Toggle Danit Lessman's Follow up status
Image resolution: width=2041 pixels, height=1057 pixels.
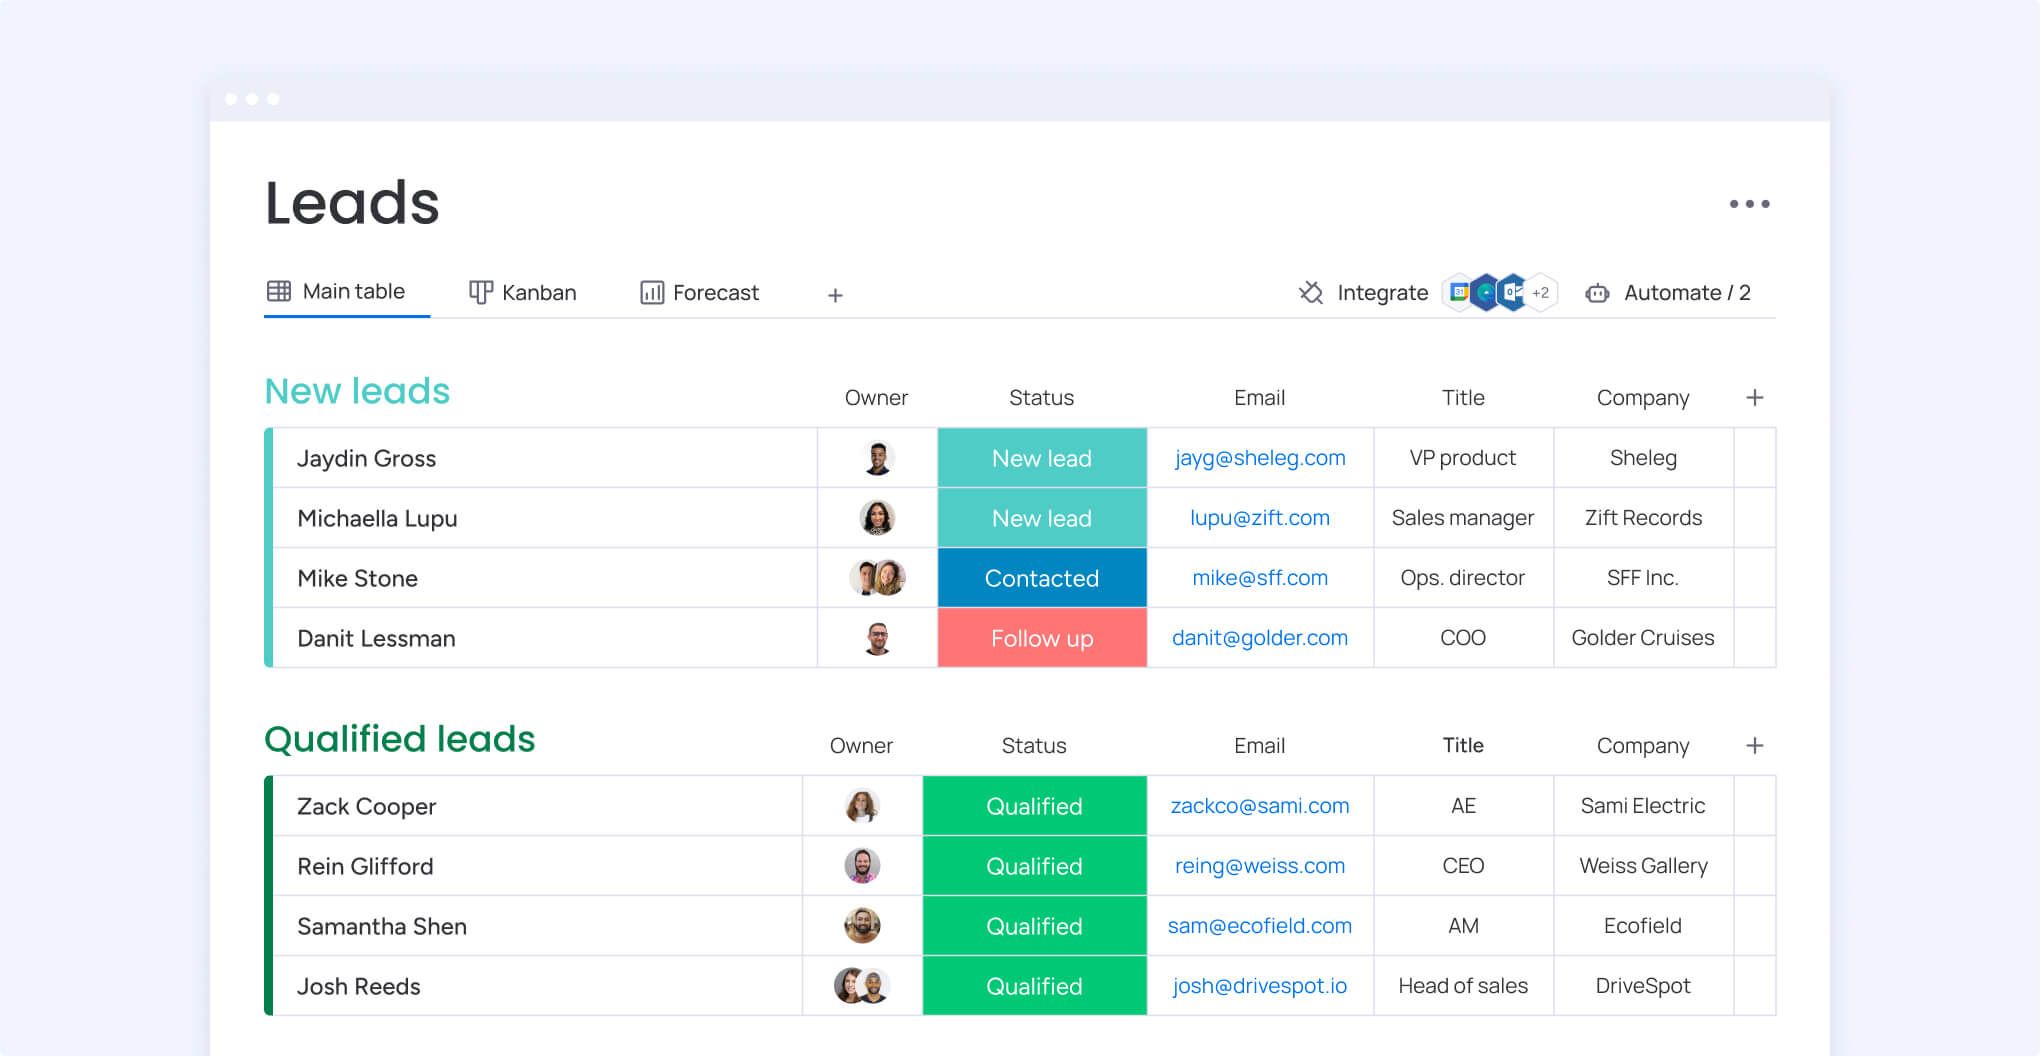[1041, 638]
